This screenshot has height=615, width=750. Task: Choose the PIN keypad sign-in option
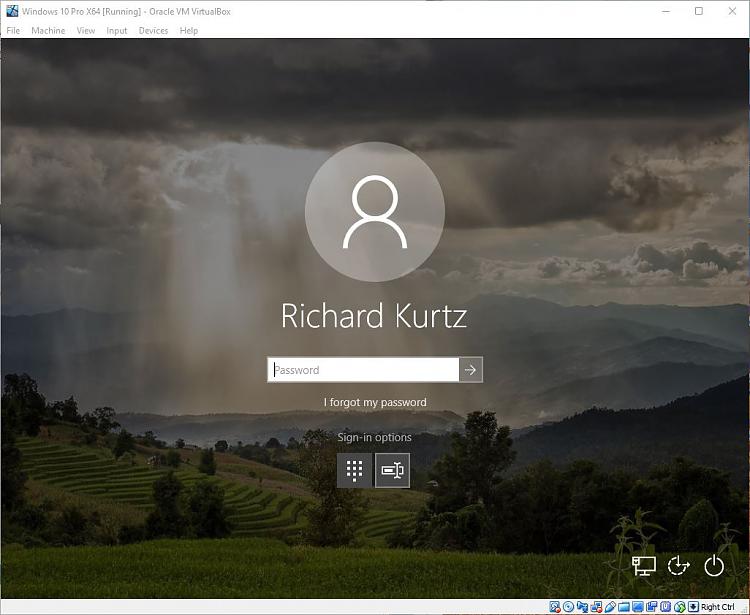coord(354,471)
